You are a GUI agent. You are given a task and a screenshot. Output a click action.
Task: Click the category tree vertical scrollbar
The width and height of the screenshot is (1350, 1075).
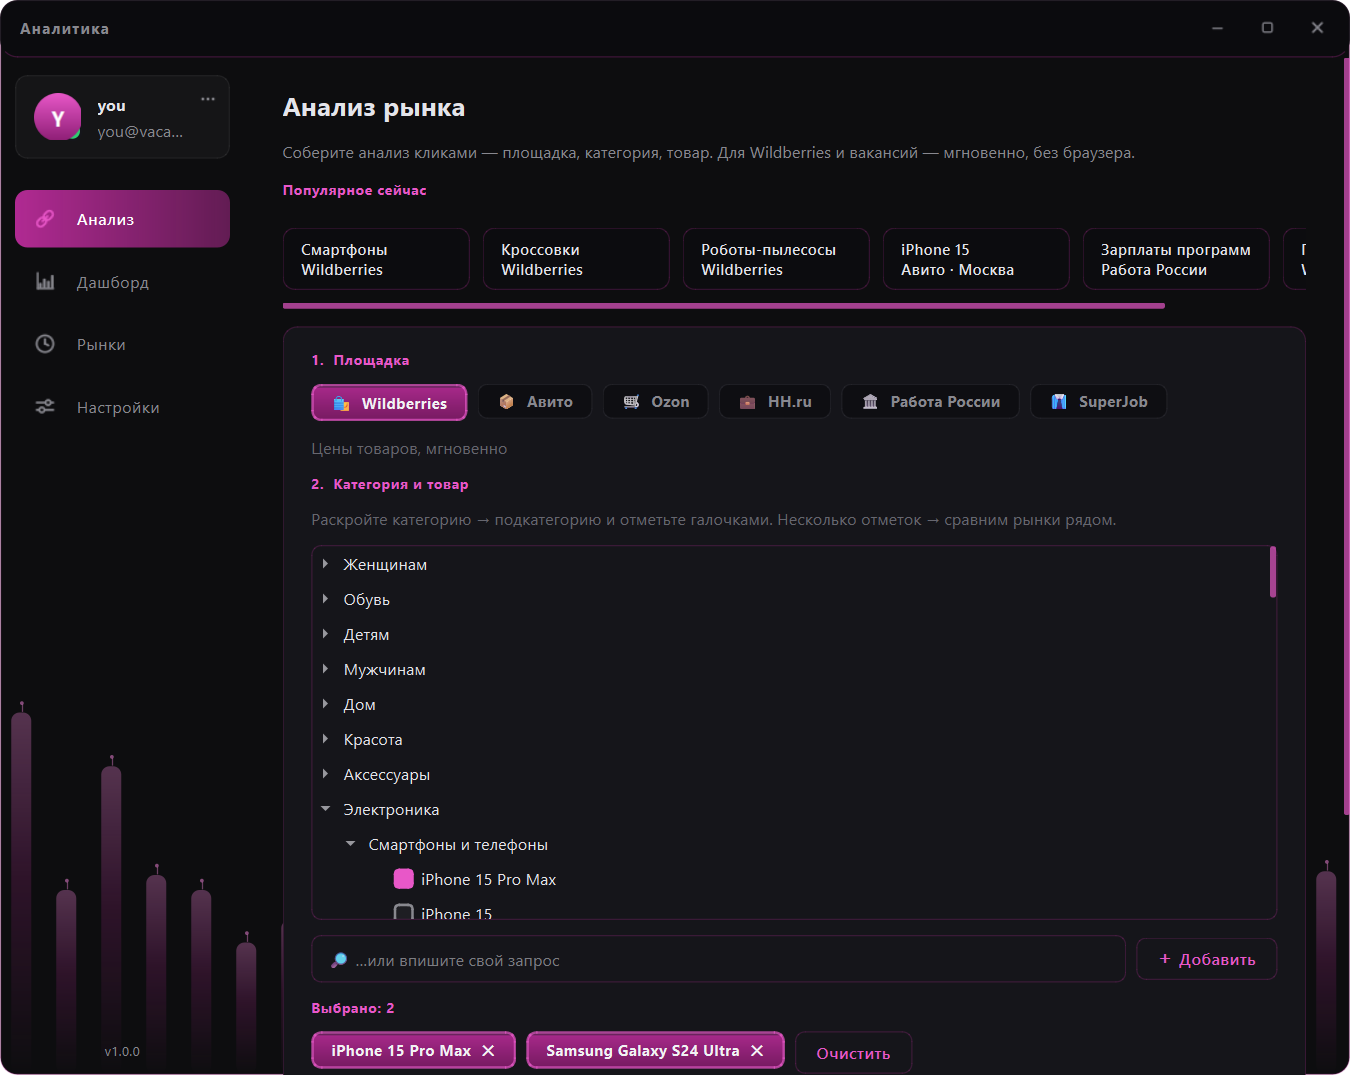tap(1273, 572)
